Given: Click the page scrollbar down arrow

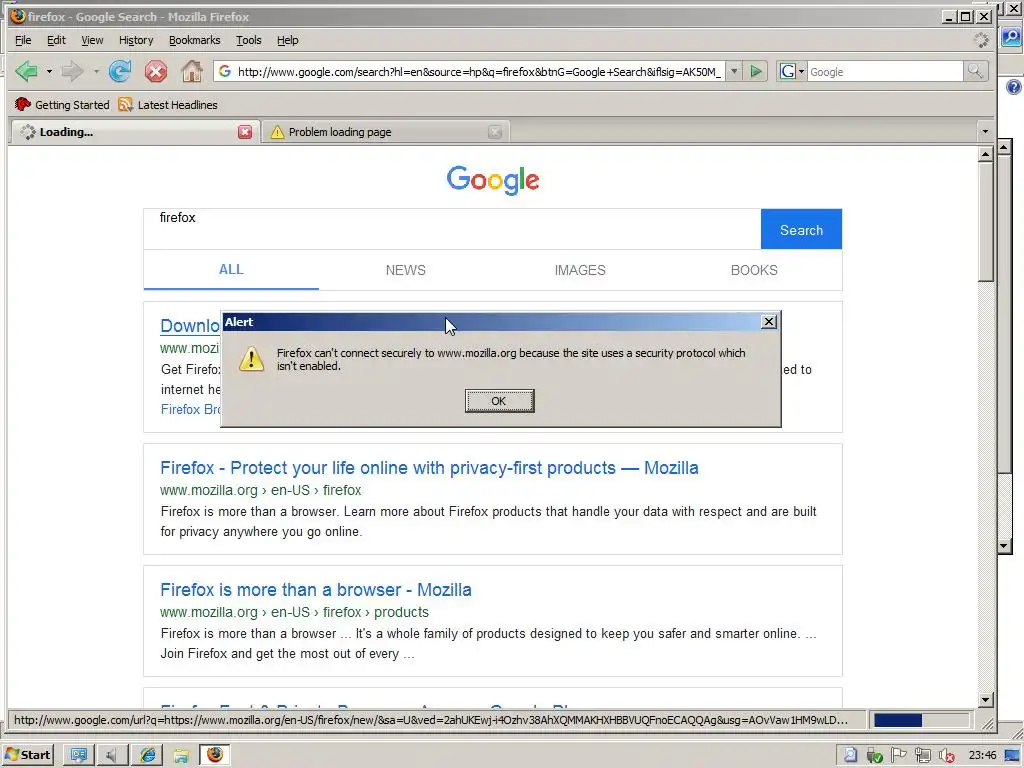Looking at the screenshot, I should (x=986, y=700).
